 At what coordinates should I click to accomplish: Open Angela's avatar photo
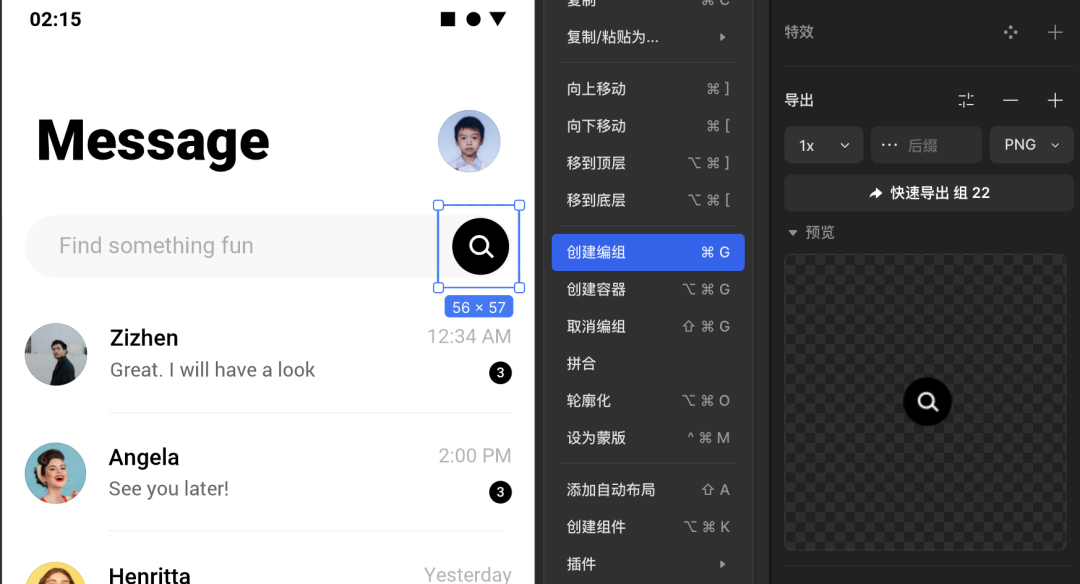click(56, 473)
